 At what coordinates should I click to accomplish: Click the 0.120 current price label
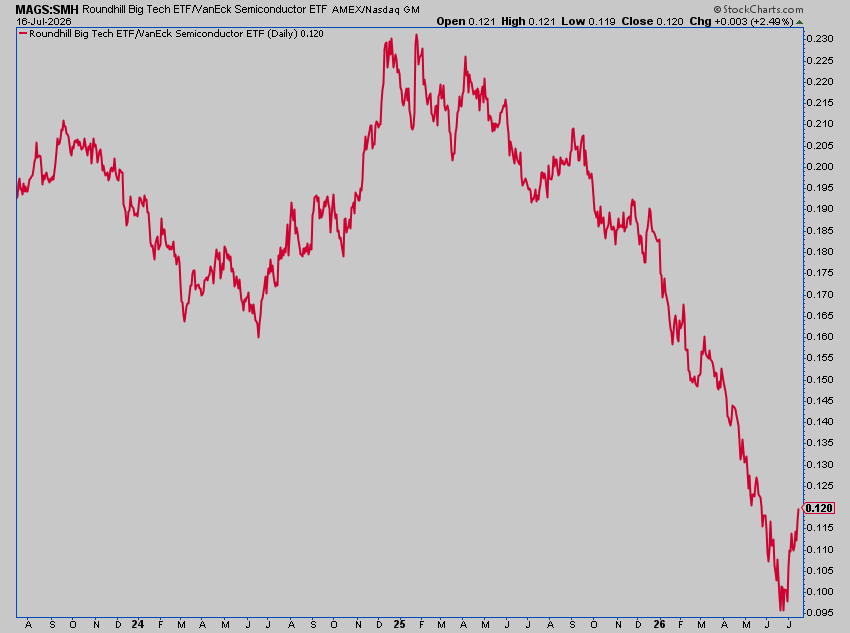tap(819, 508)
